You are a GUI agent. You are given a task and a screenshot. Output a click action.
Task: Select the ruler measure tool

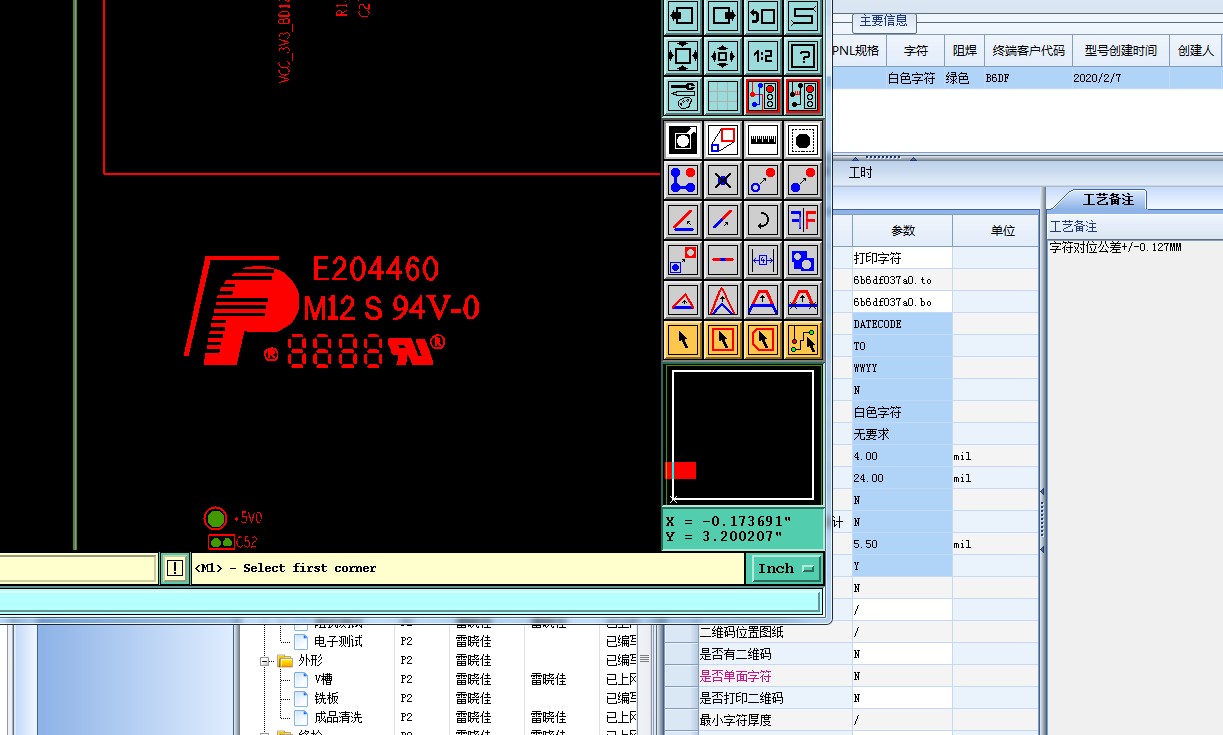[763, 140]
